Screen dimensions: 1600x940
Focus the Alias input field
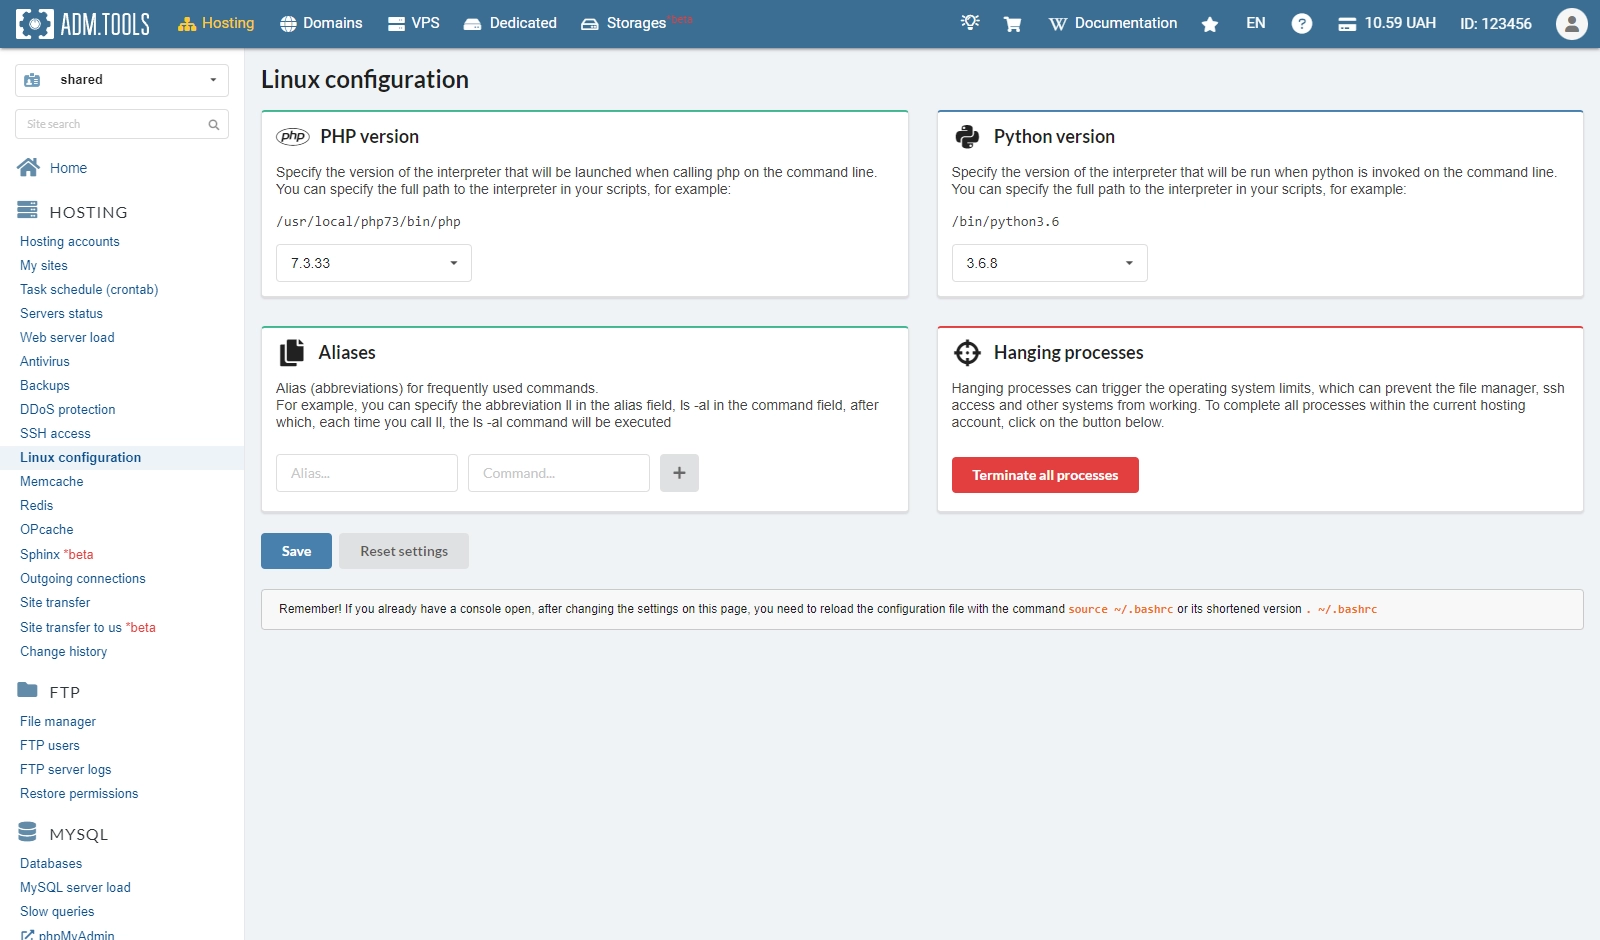click(366, 473)
